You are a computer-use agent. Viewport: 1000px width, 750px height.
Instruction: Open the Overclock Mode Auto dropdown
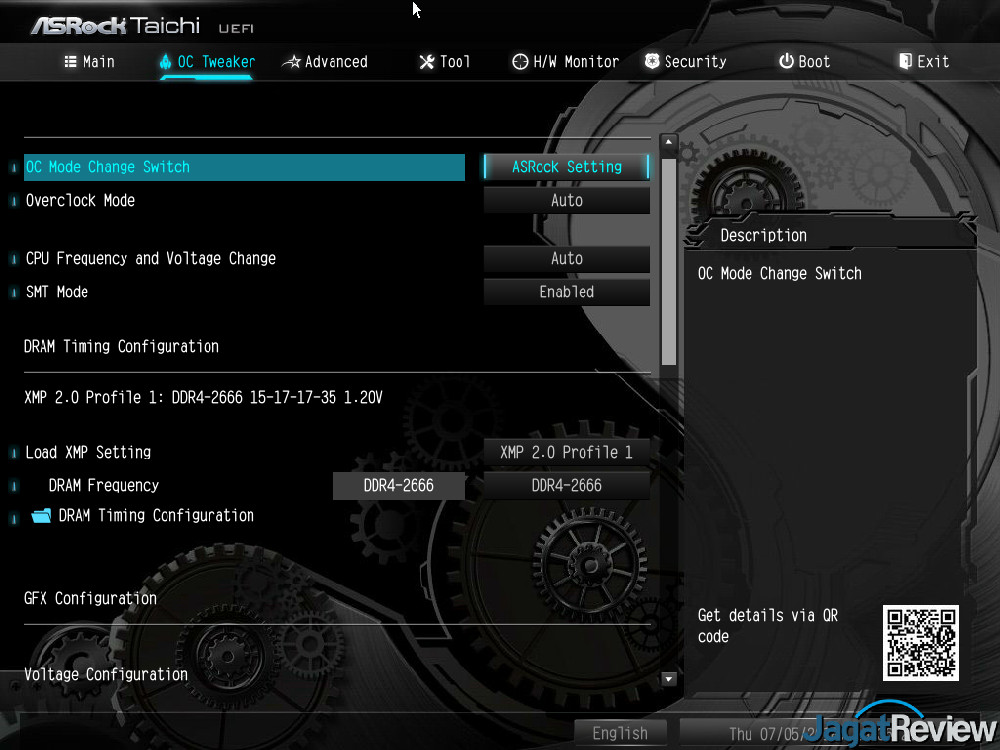click(566, 200)
